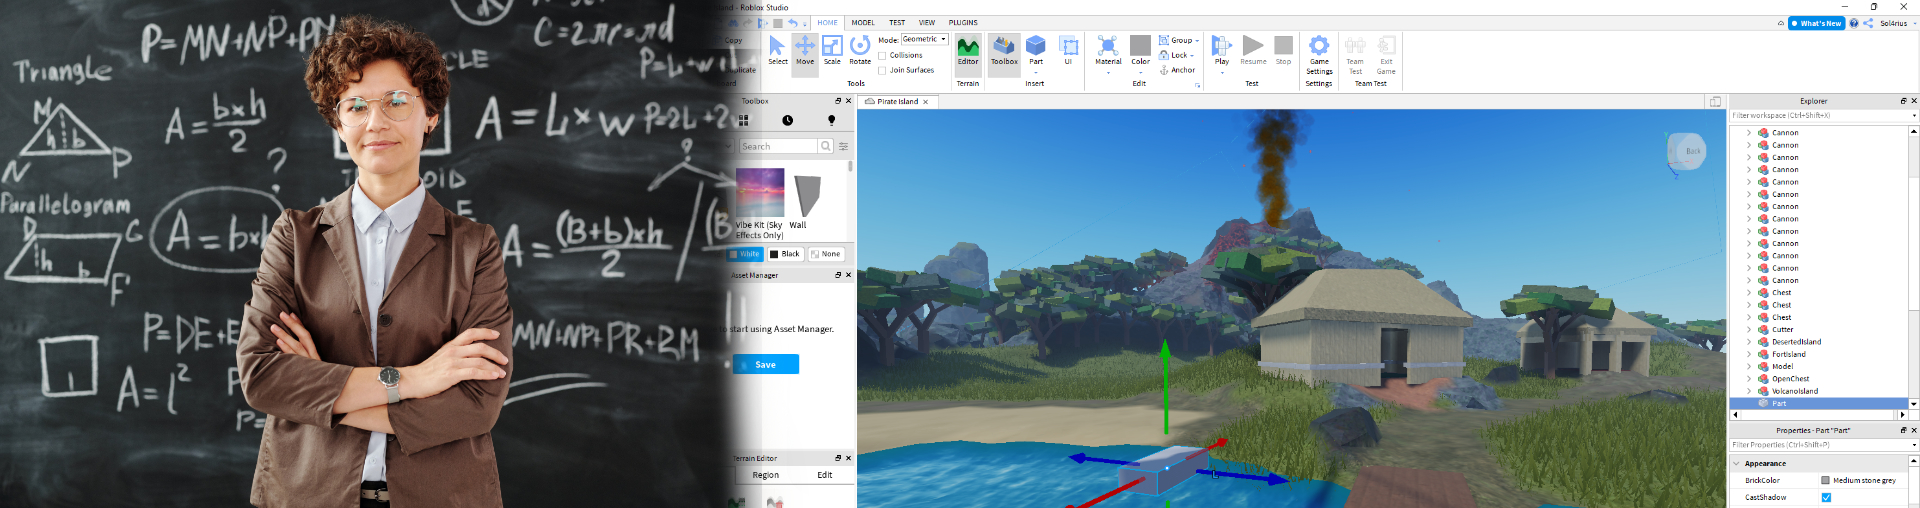Viewport: 1920px width, 508px height.
Task: Expand the VolcanoIsland tree item
Action: 1749,391
